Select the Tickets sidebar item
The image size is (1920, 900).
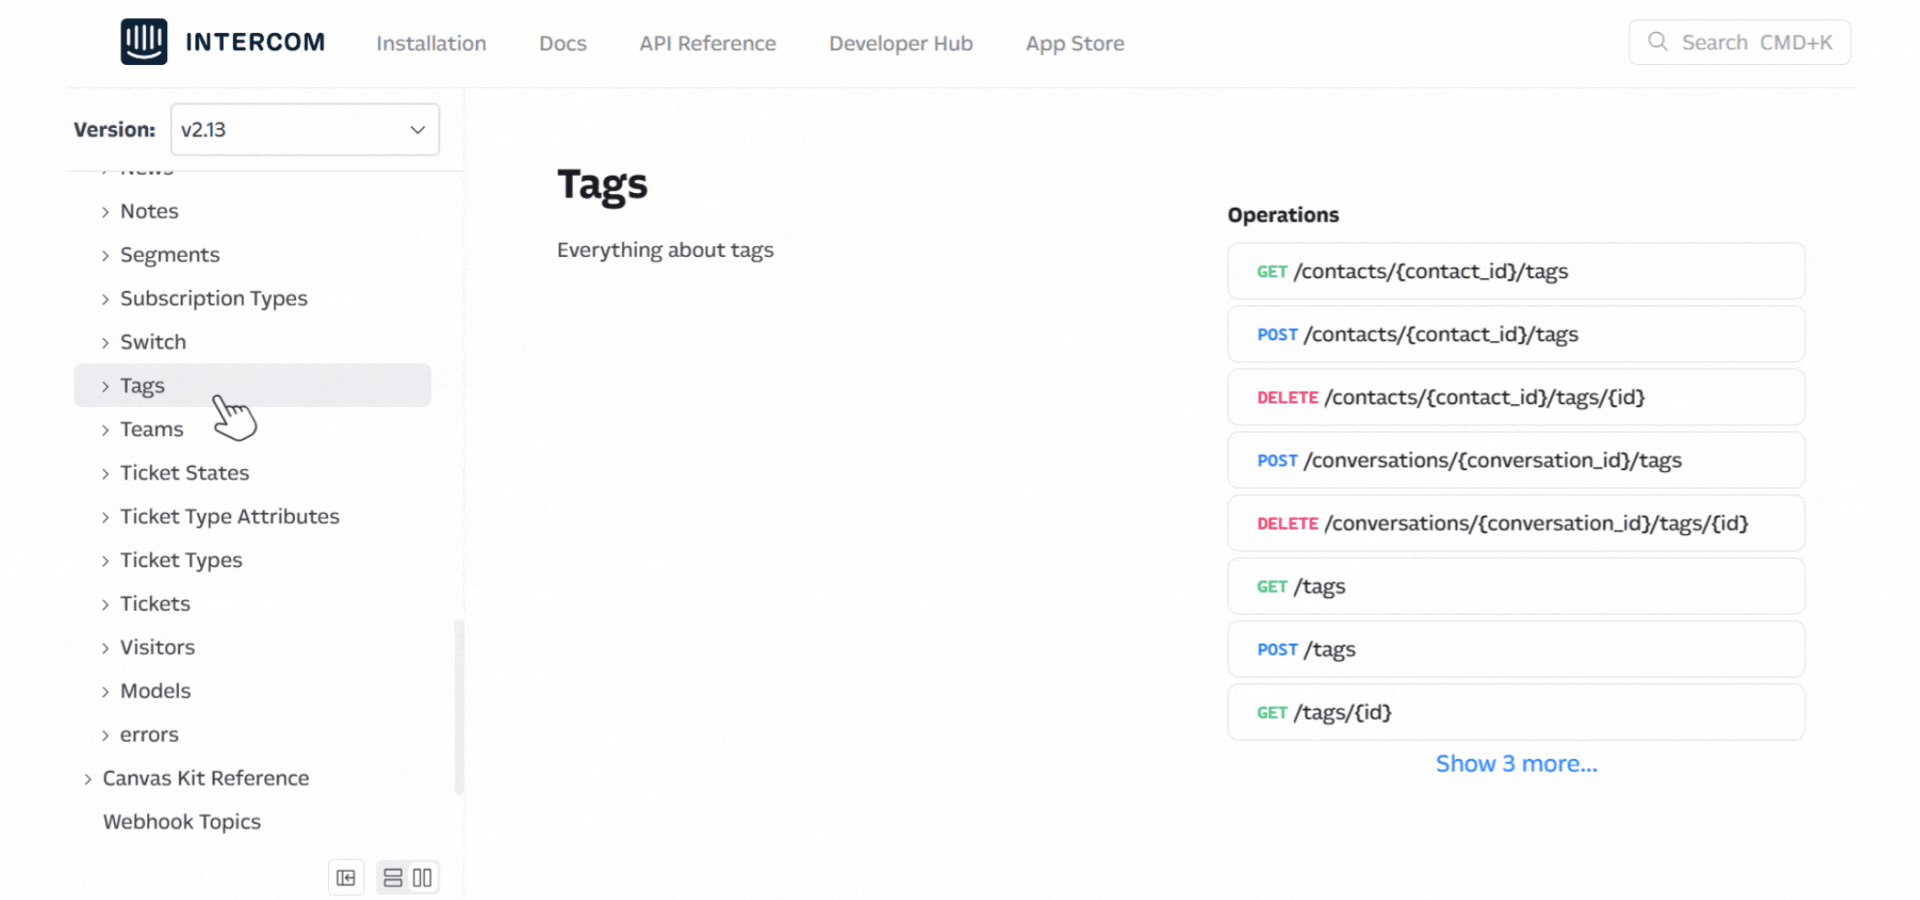coord(155,604)
